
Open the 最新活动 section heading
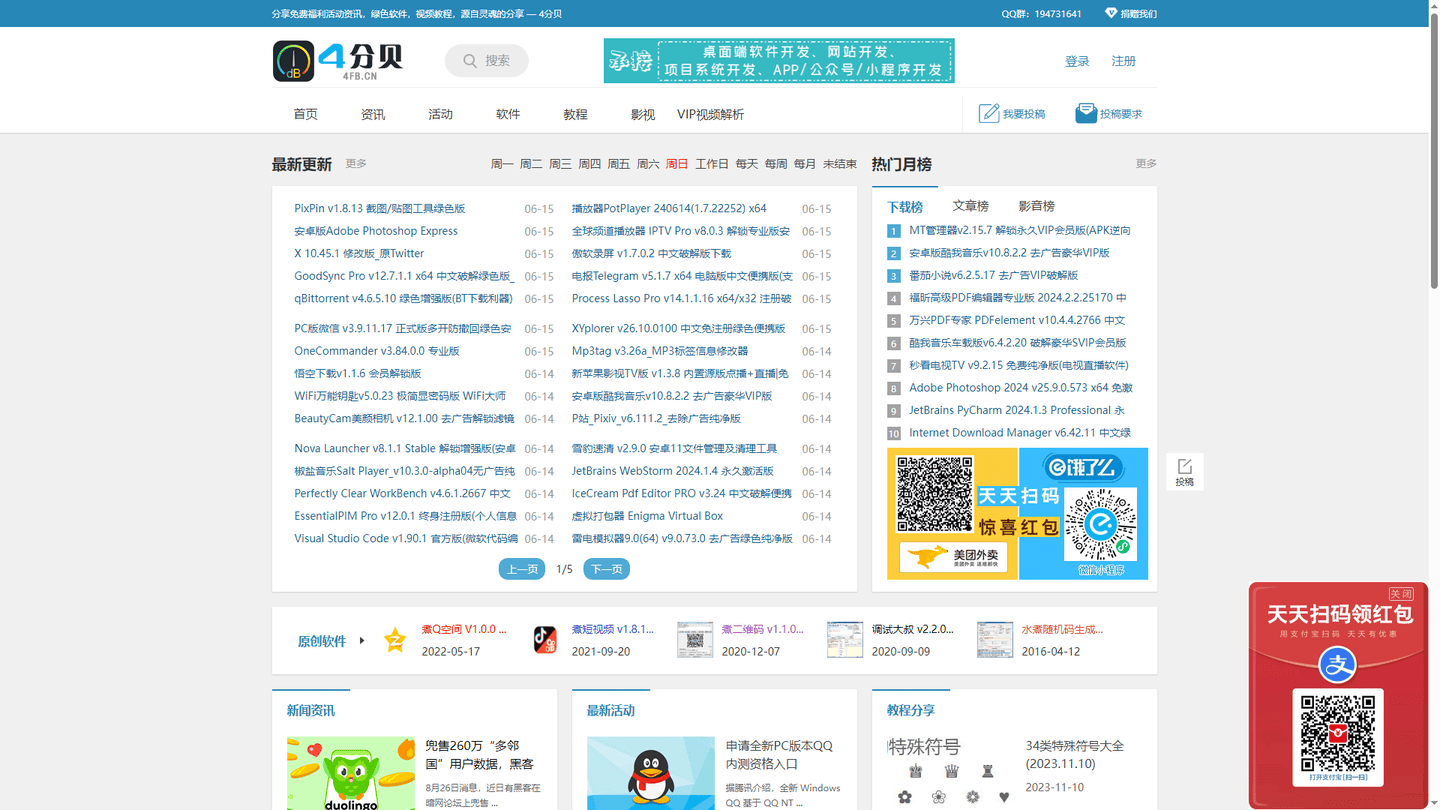coord(611,711)
